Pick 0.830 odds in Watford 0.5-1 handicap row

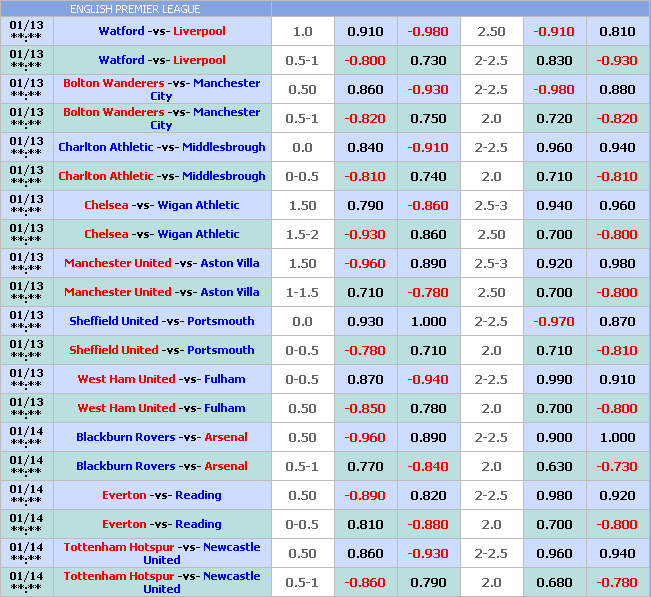tap(554, 61)
